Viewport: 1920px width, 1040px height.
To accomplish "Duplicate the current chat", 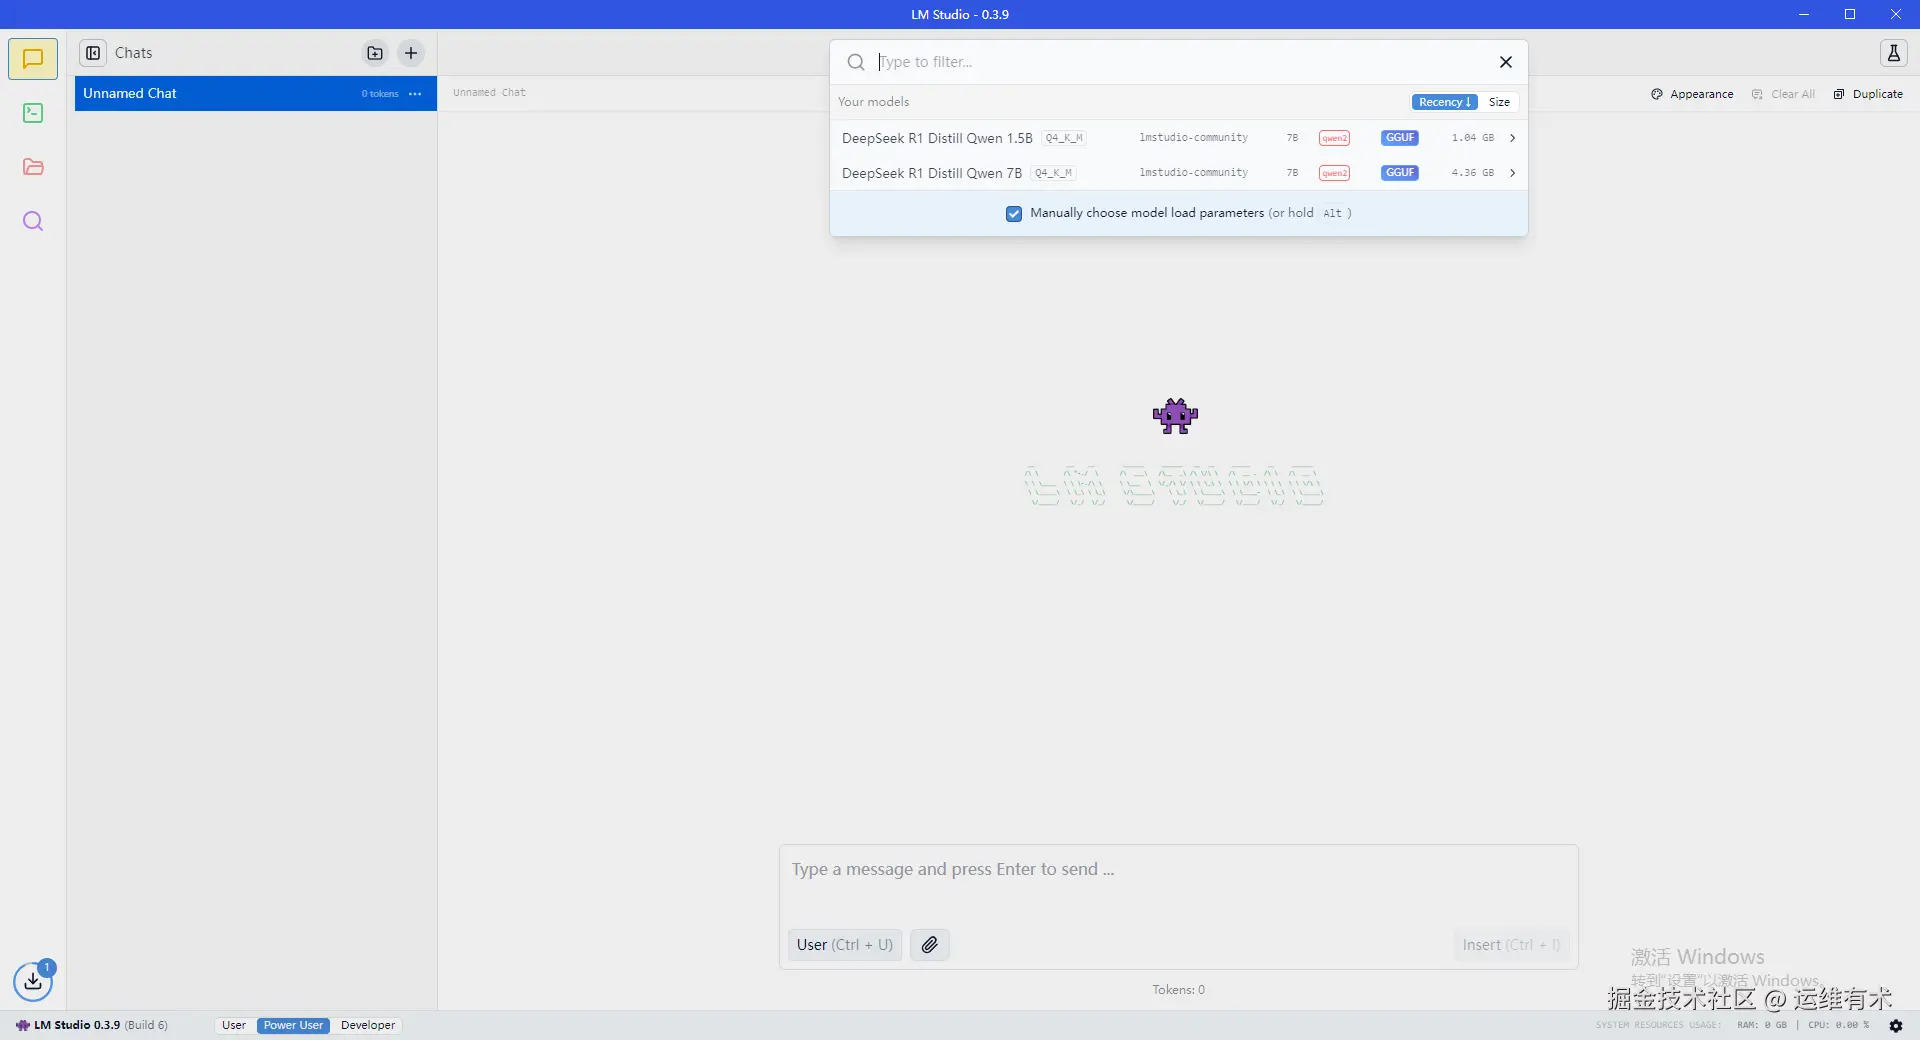I will point(1868,93).
